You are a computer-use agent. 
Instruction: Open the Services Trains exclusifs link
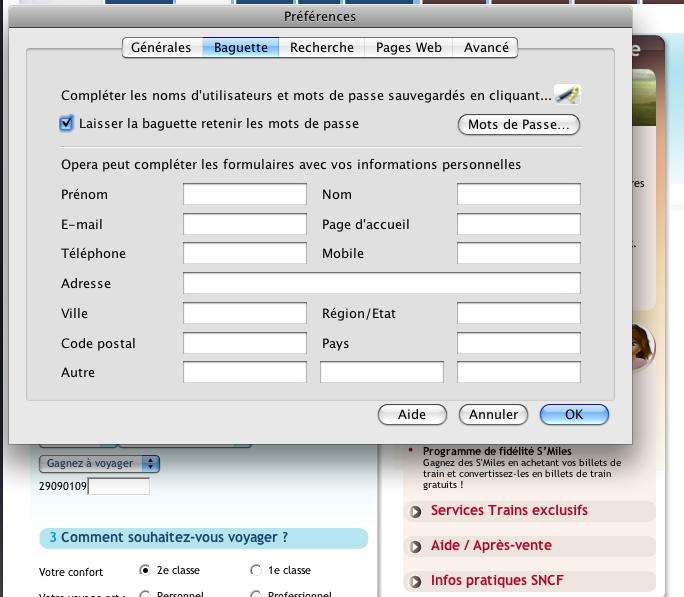click(x=509, y=511)
